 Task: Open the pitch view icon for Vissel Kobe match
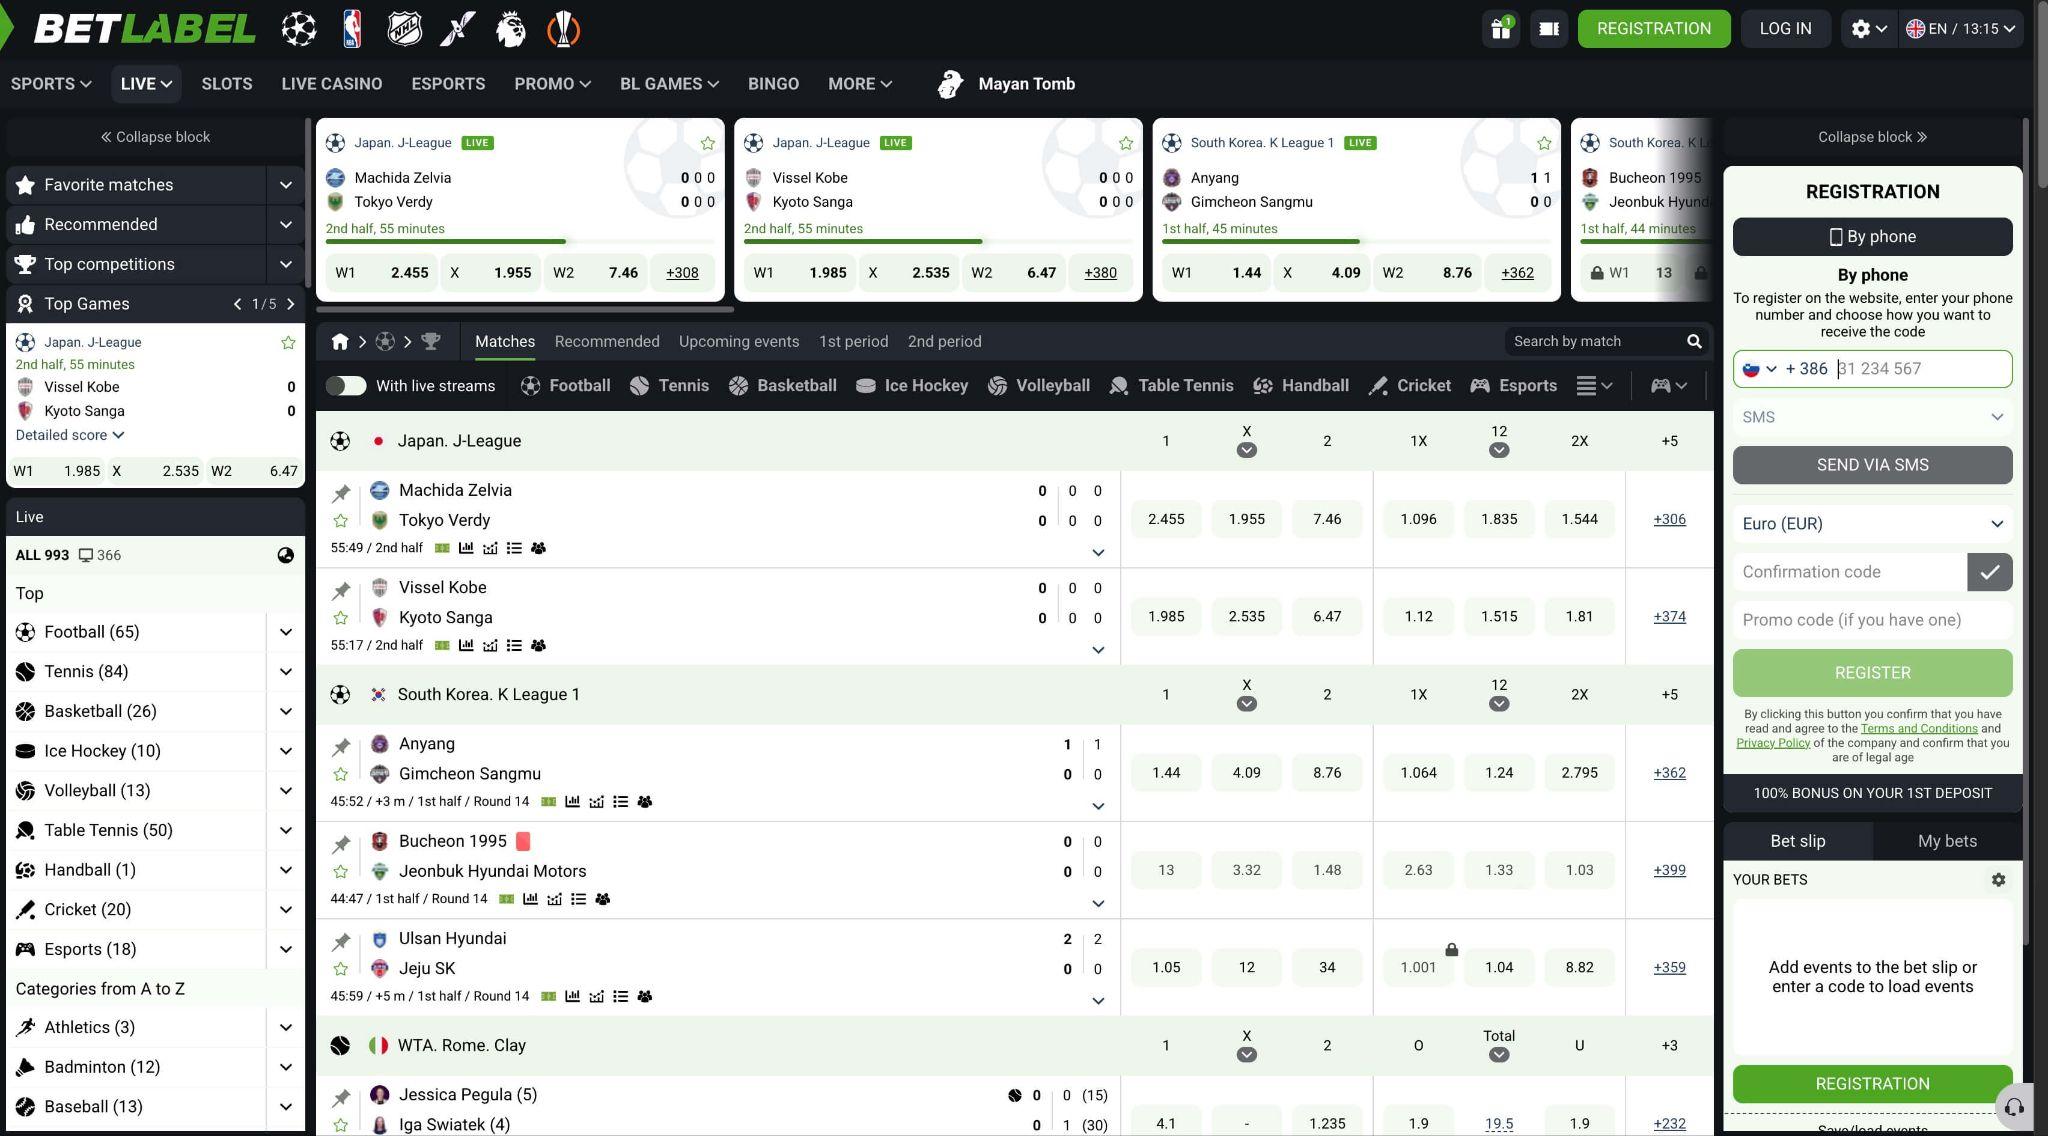442,645
